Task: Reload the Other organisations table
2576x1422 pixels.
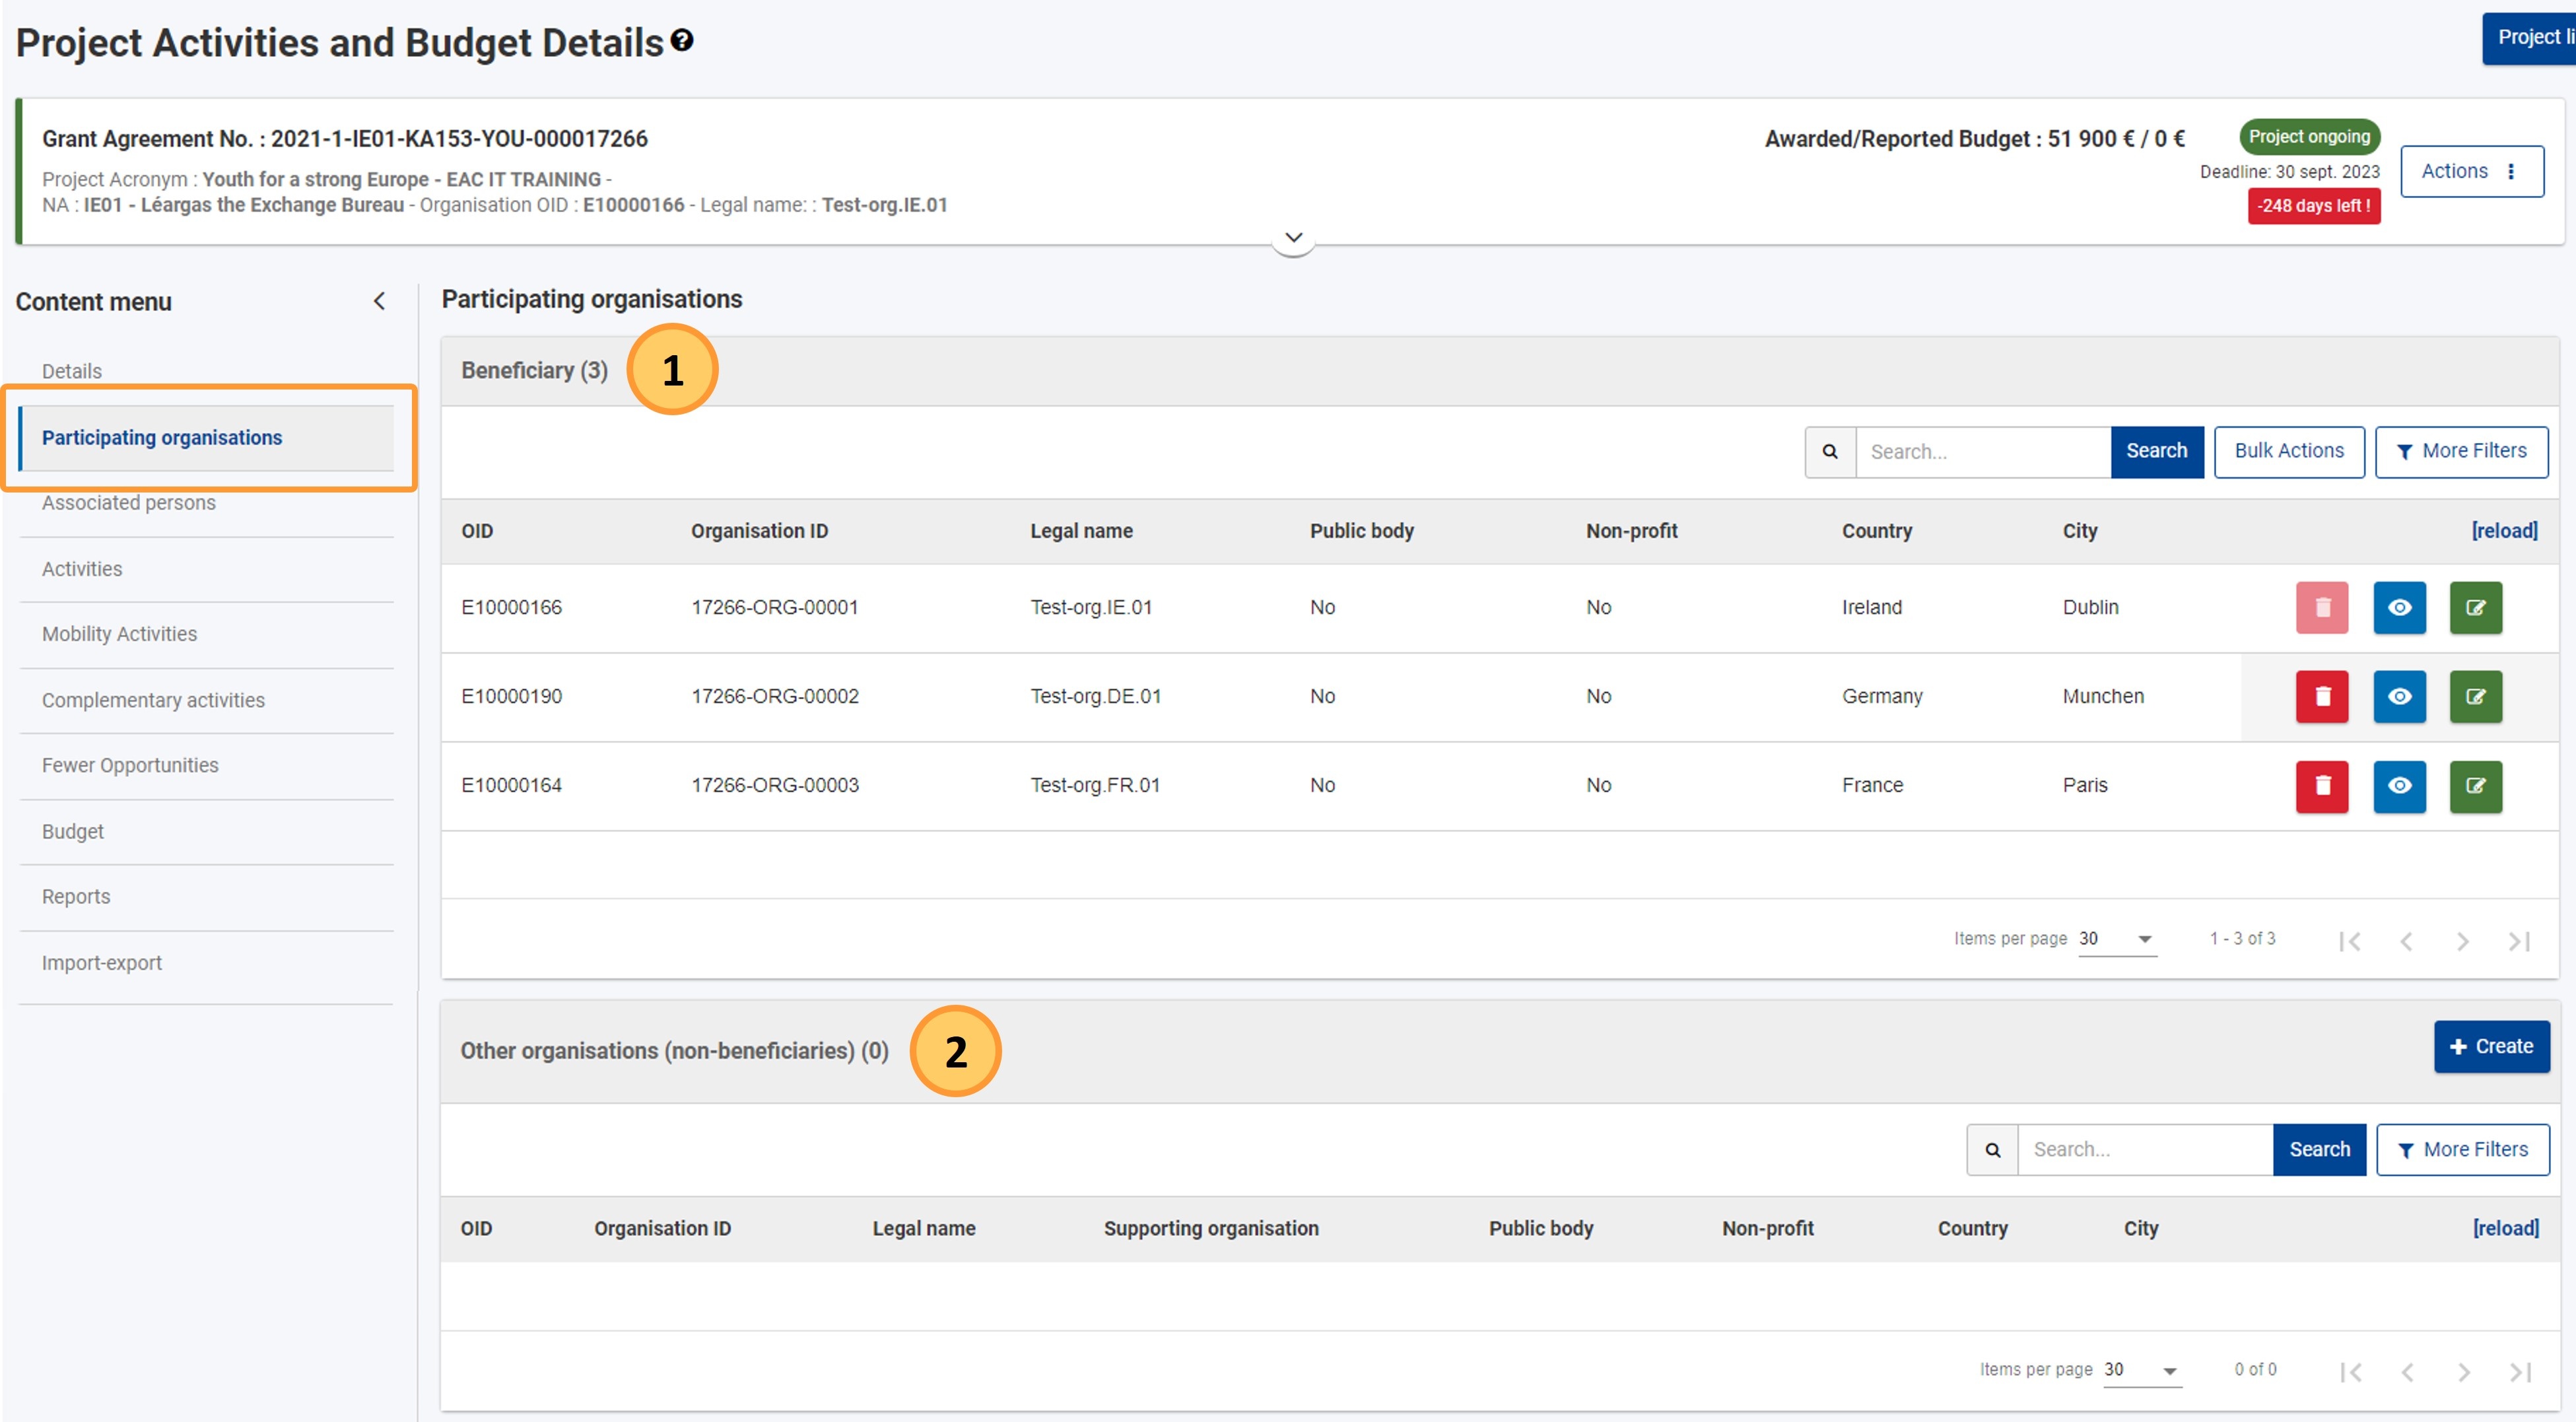Action: (2505, 1228)
